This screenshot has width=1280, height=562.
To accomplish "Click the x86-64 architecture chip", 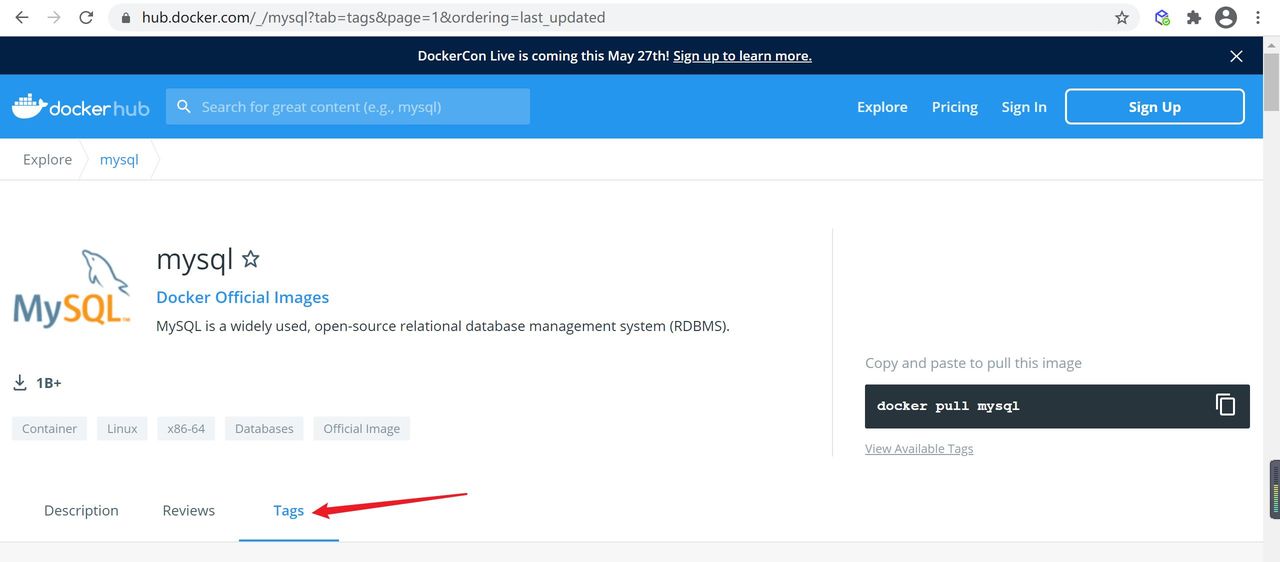I will 186,429.
